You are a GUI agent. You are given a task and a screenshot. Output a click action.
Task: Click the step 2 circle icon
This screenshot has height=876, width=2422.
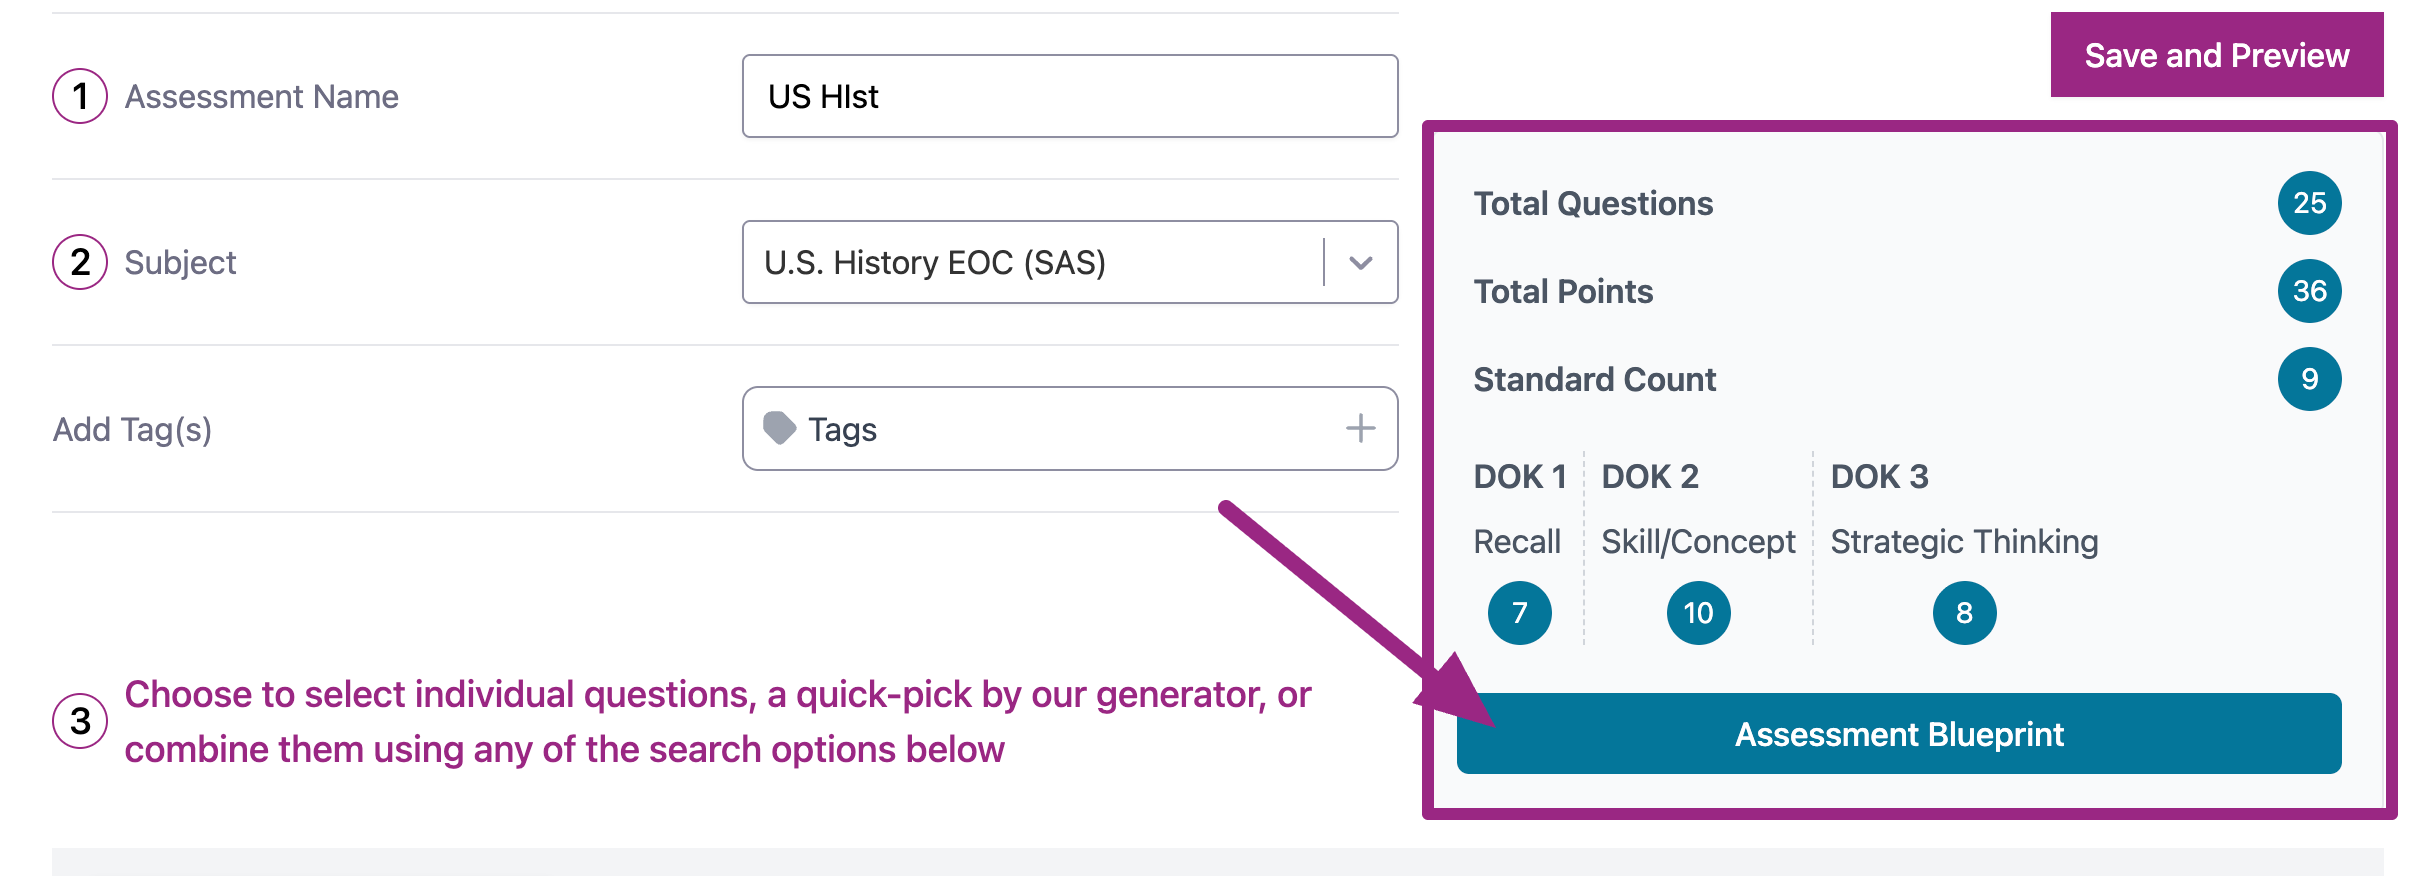(80, 262)
